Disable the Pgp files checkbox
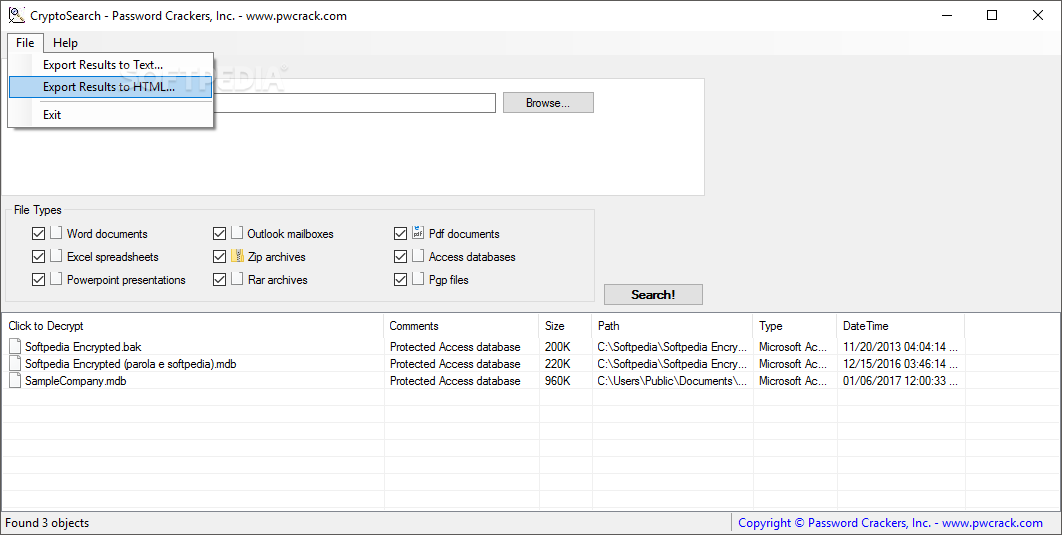This screenshot has height=535, width=1062. [400, 280]
